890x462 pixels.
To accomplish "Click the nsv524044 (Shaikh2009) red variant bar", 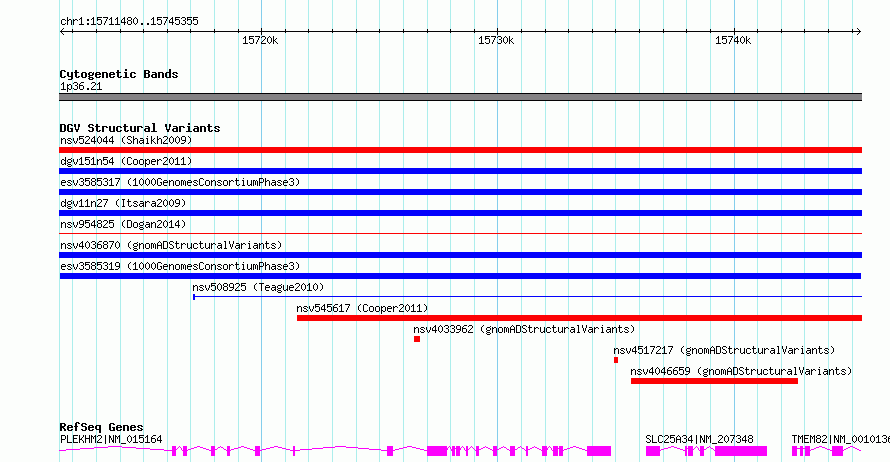I will tap(460, 150).
